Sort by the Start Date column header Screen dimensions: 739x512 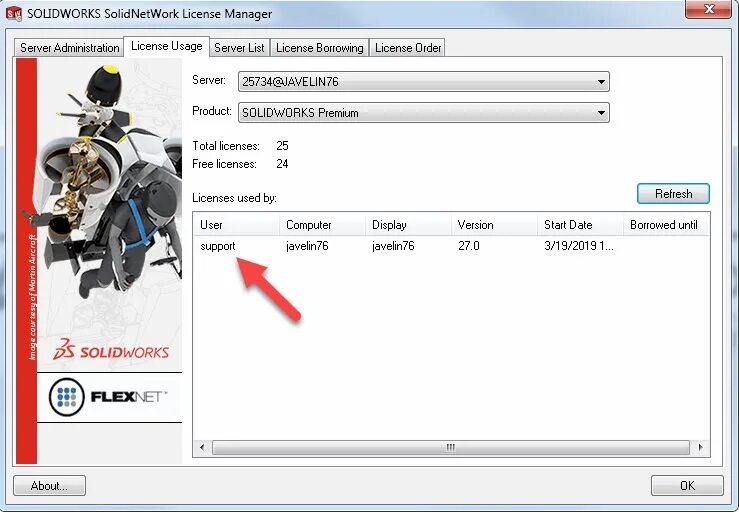580,225
